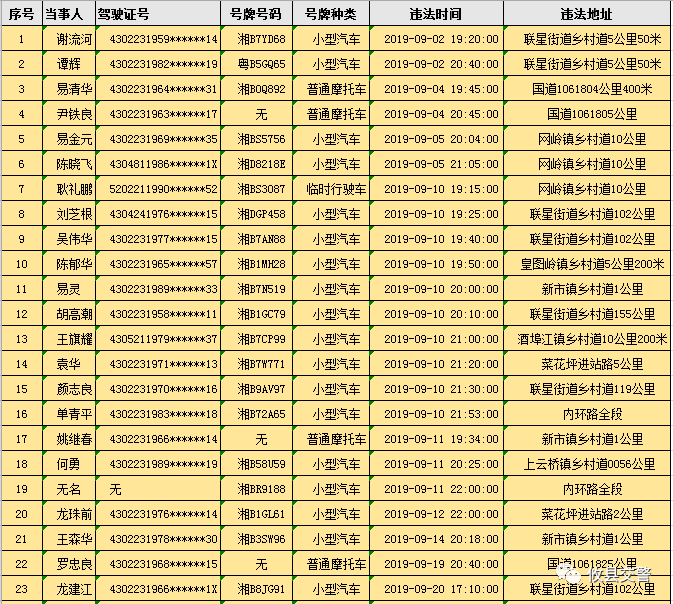Click the address 上云桥镇乡村道0056公里

click(x=589, y=464)
